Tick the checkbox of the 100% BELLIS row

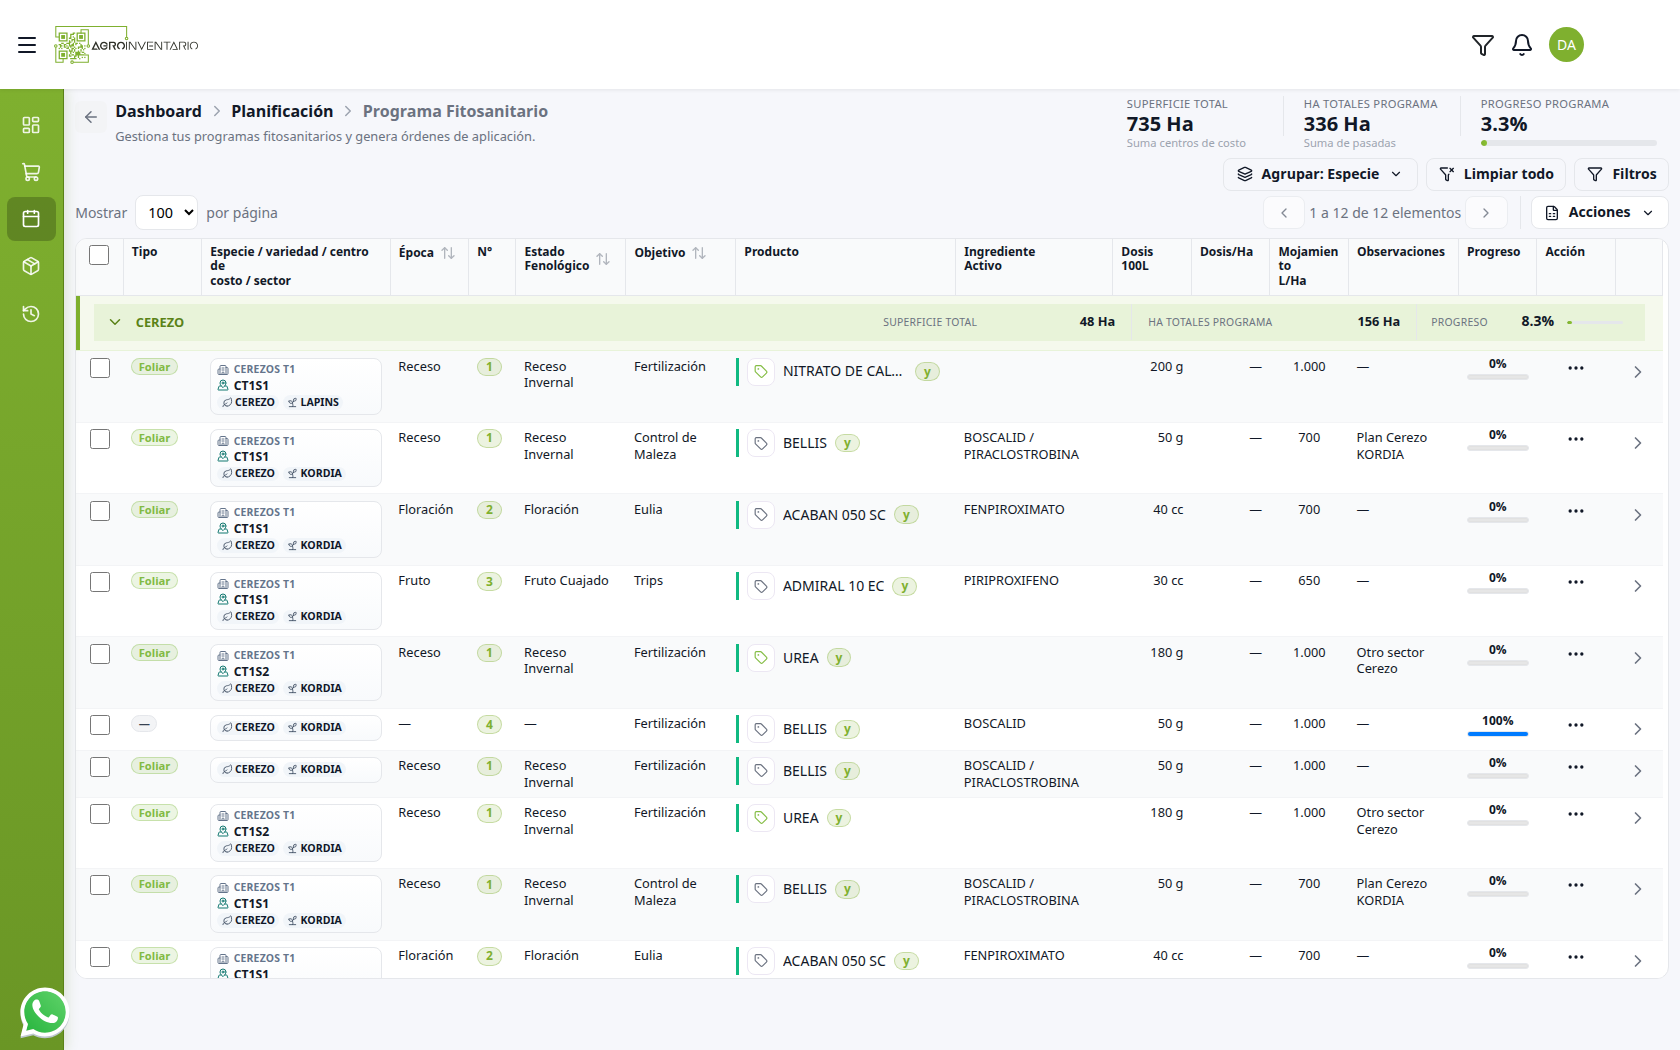coord(100,725)
